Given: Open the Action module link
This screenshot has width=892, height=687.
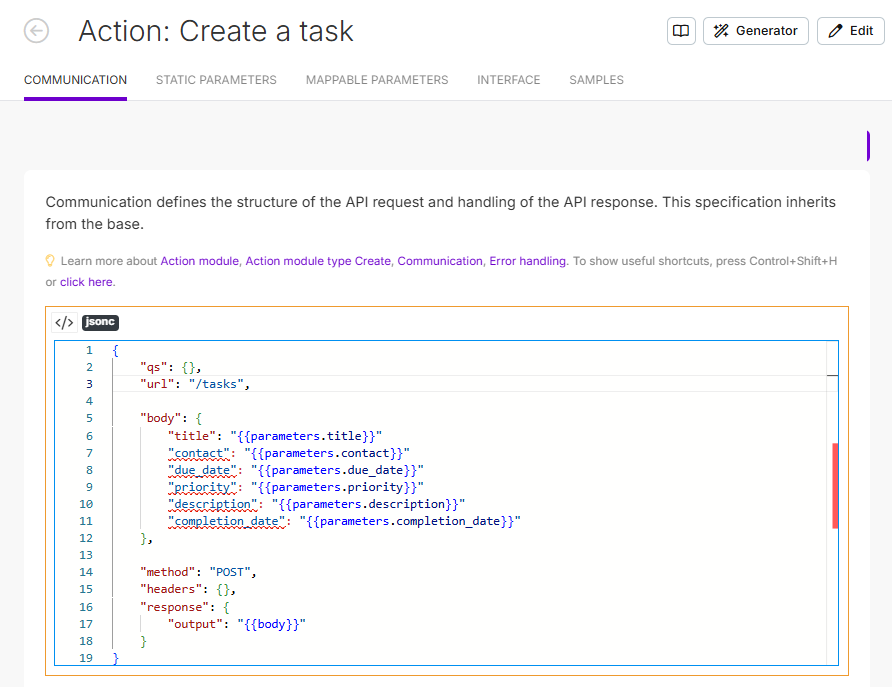Looking at the screenshot, I should tap(199, 261).
